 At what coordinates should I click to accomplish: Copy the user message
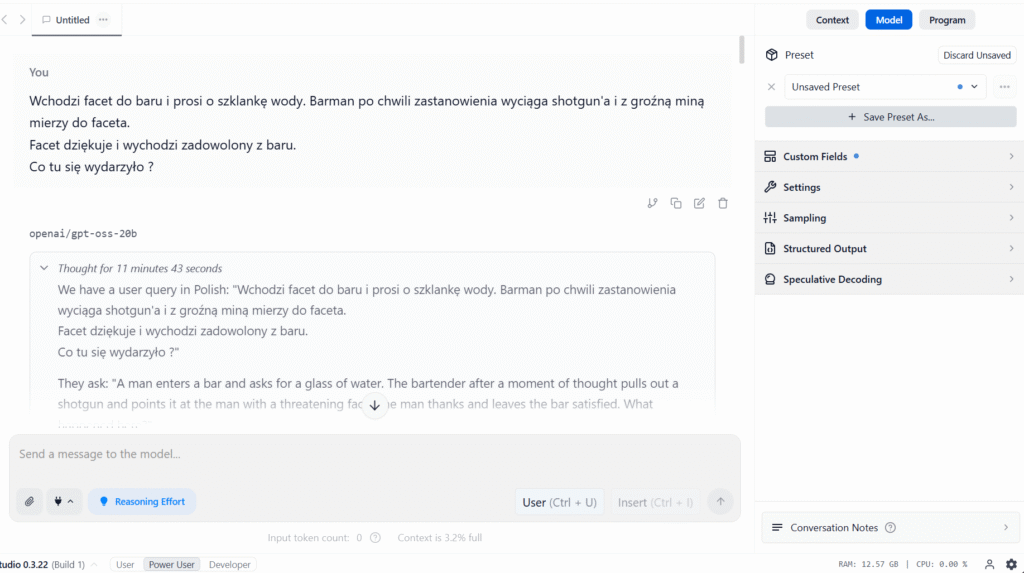pos(676,203)
